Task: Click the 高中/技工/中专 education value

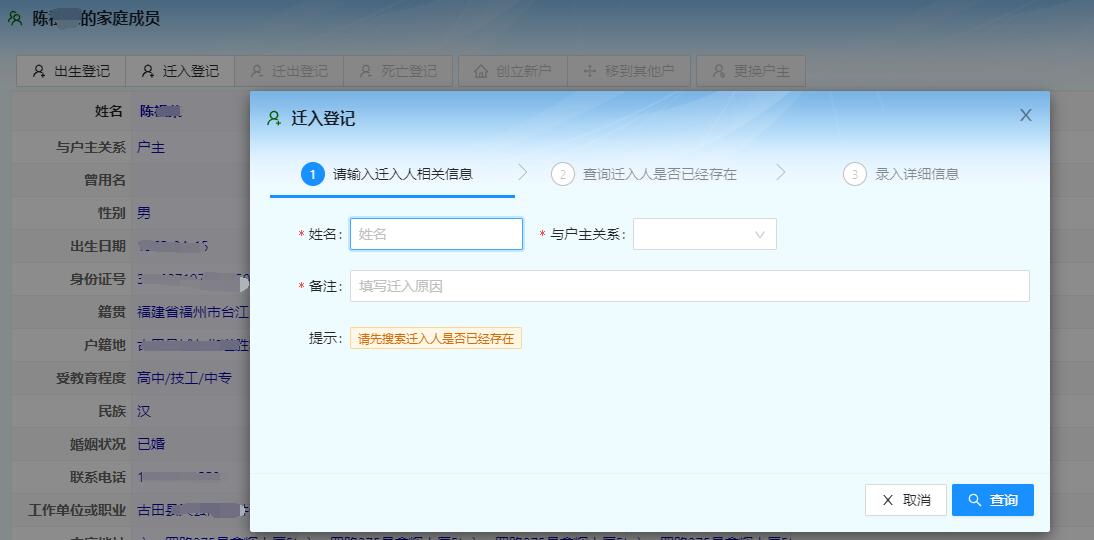Action: [184, 378]
